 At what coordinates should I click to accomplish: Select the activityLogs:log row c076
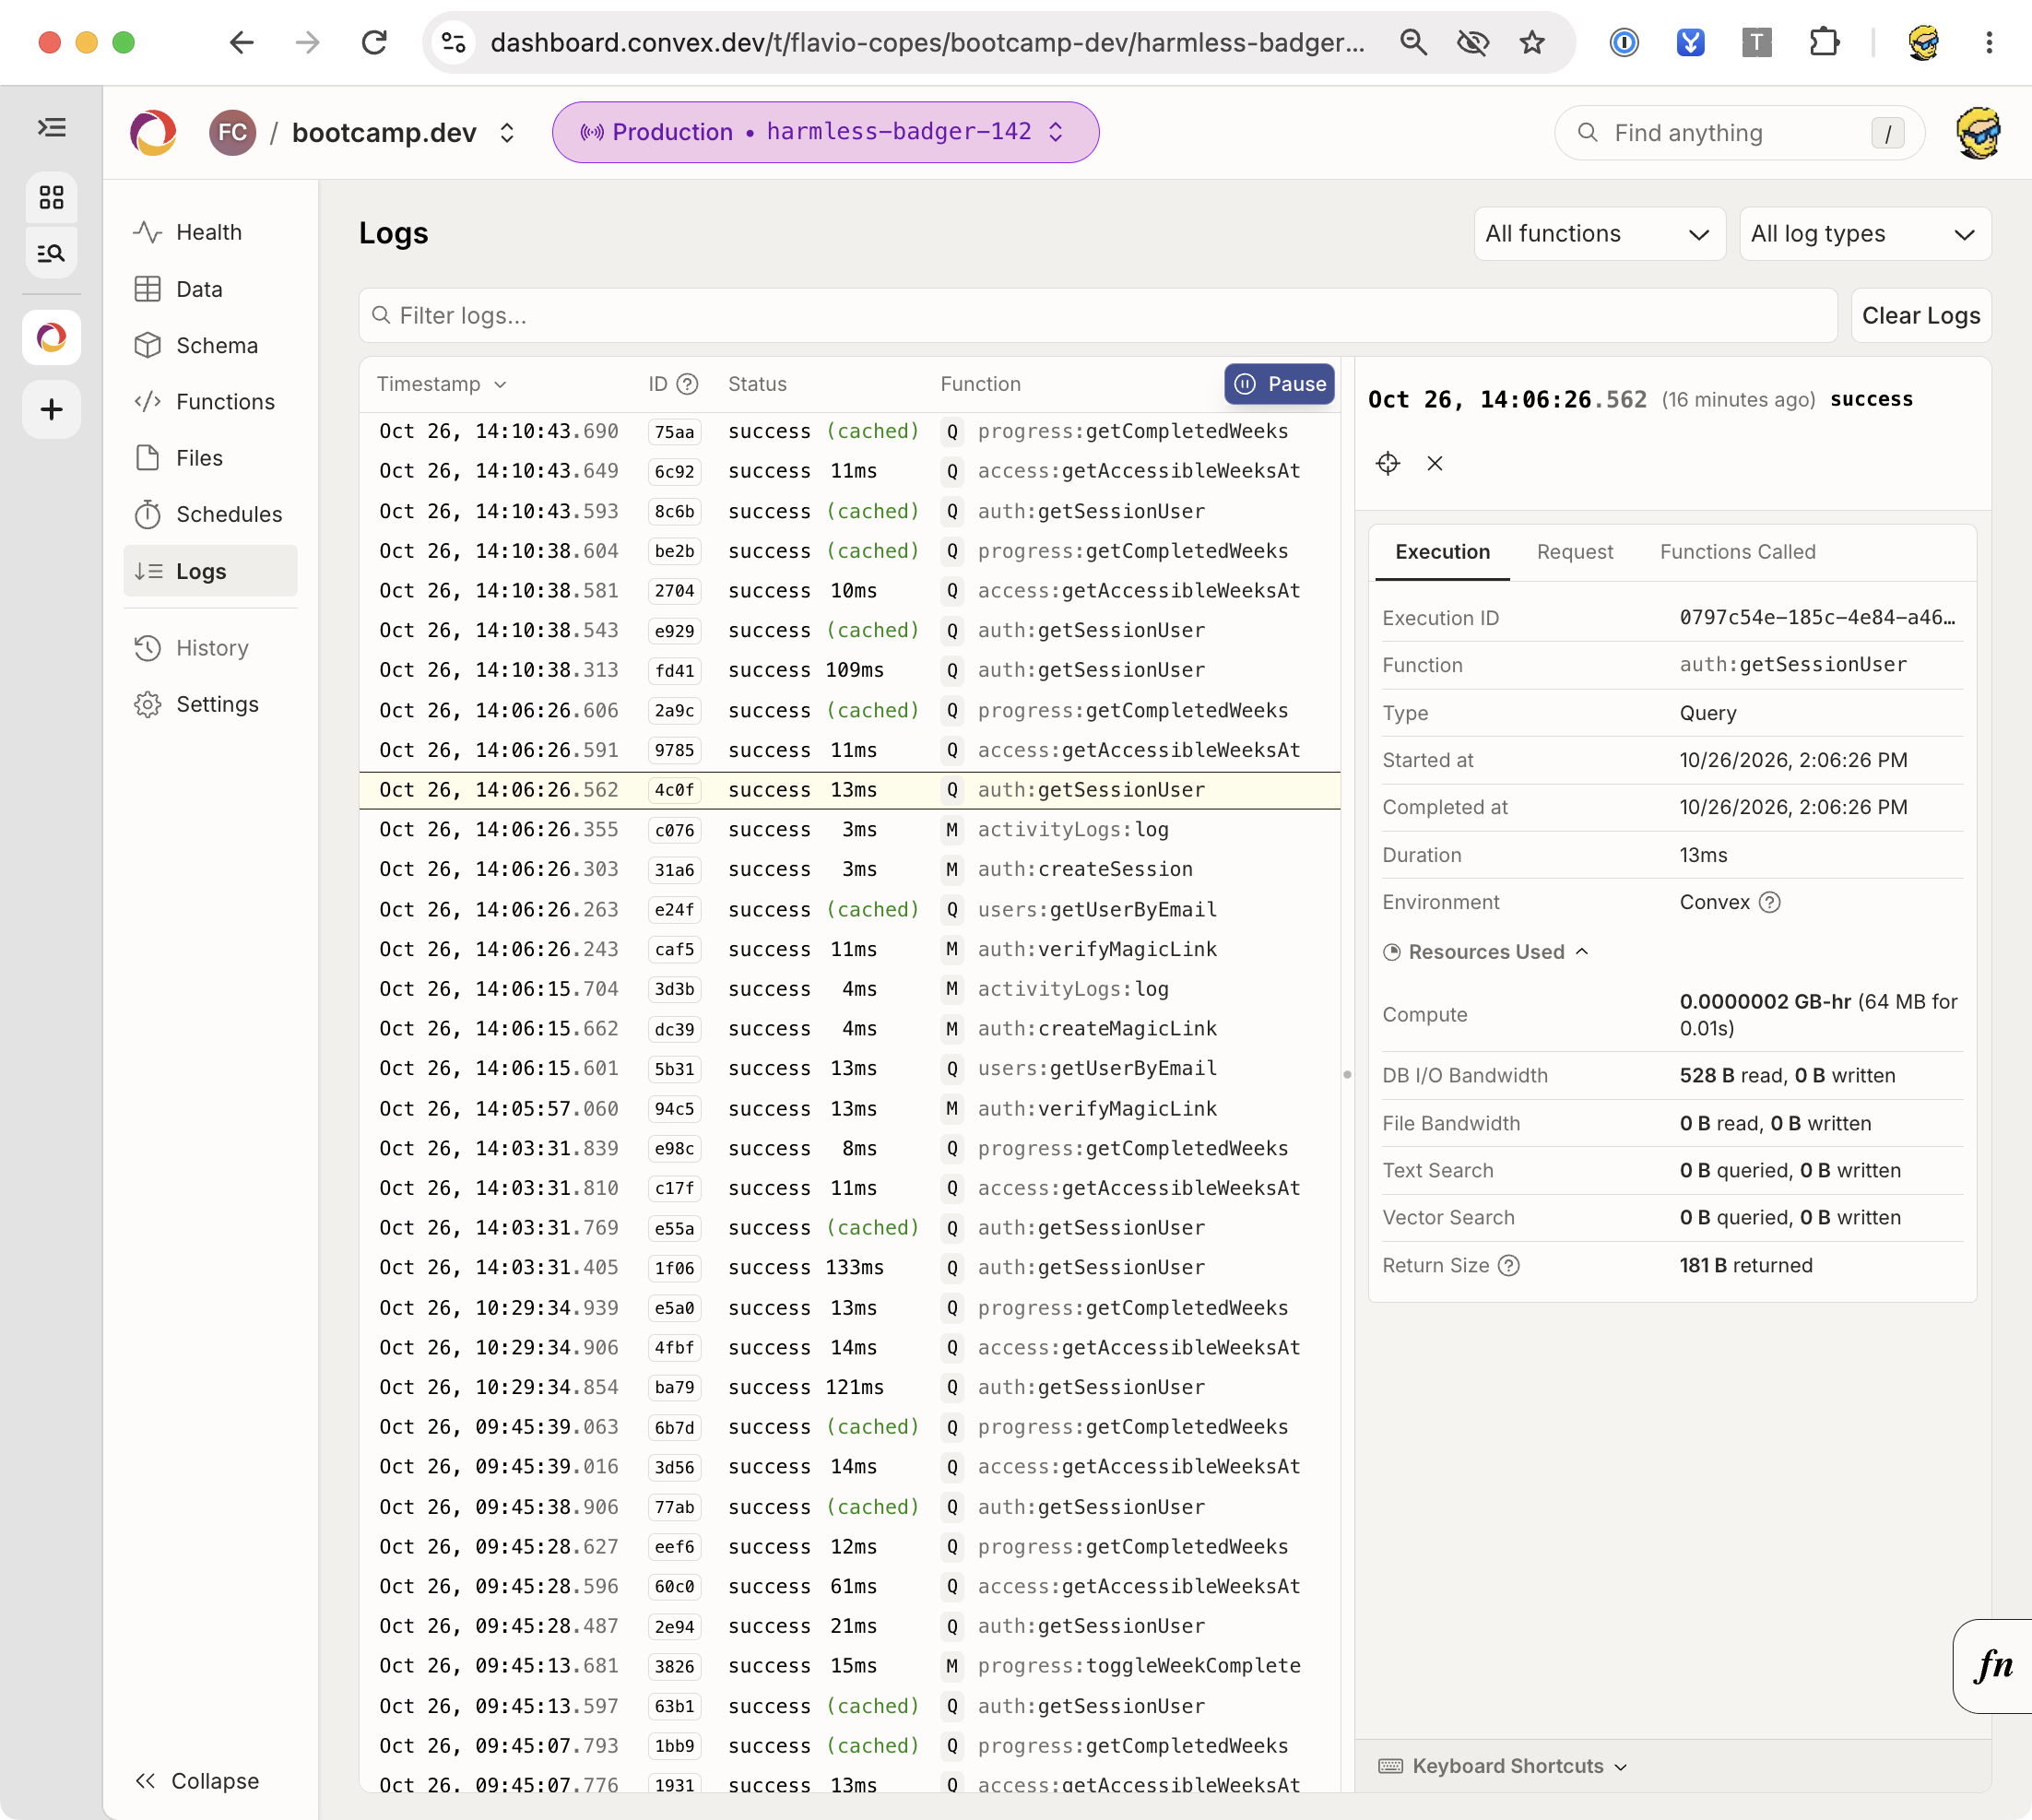pyautogui.click(x=849, y=830)
